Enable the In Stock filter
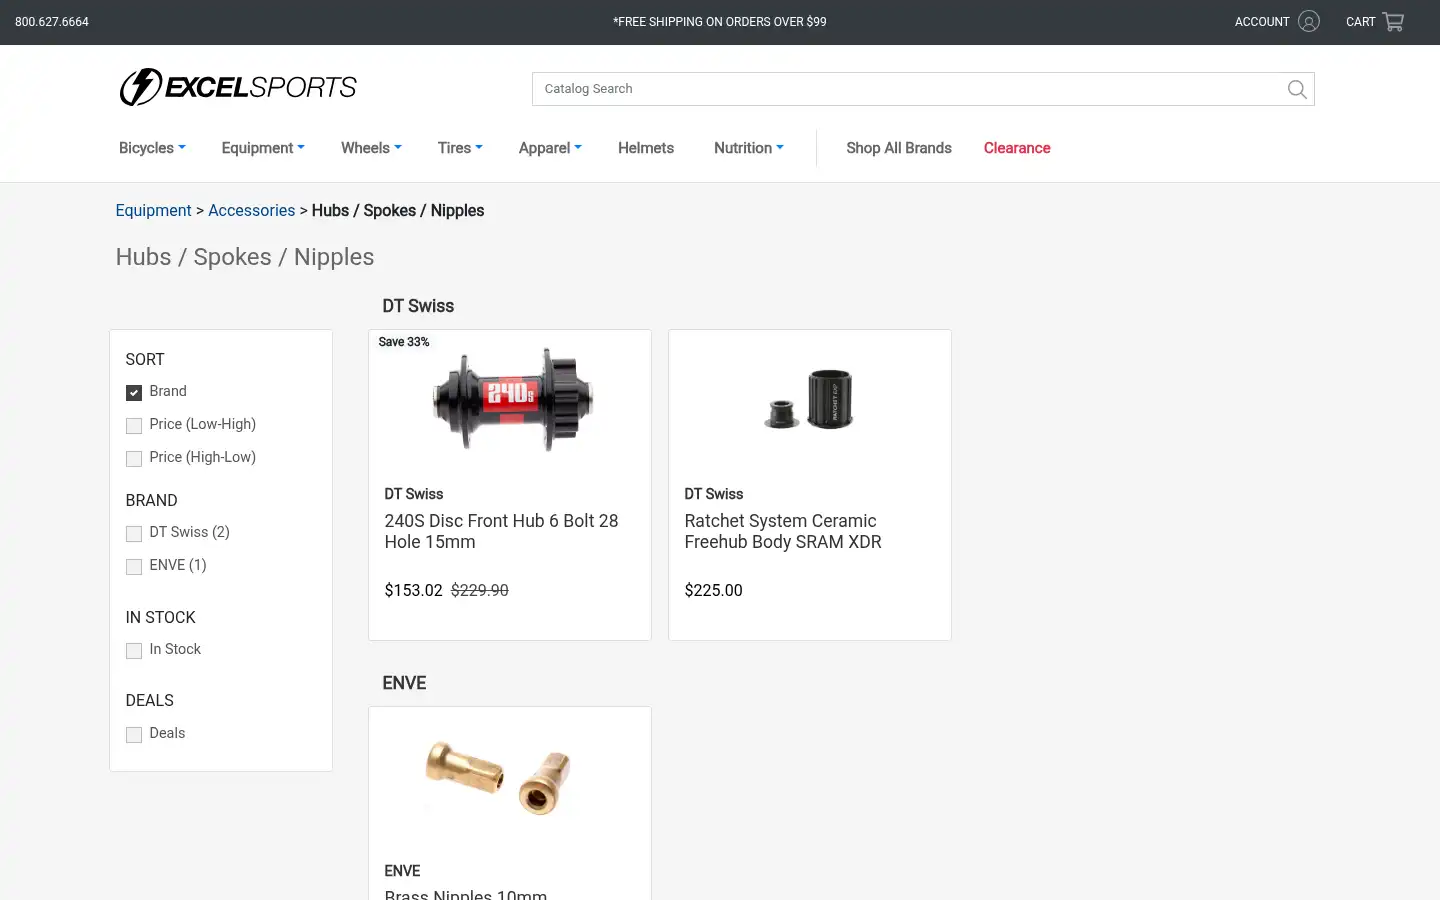Image resolution: width=1440 pixels, height=900 pixels. 134,650
